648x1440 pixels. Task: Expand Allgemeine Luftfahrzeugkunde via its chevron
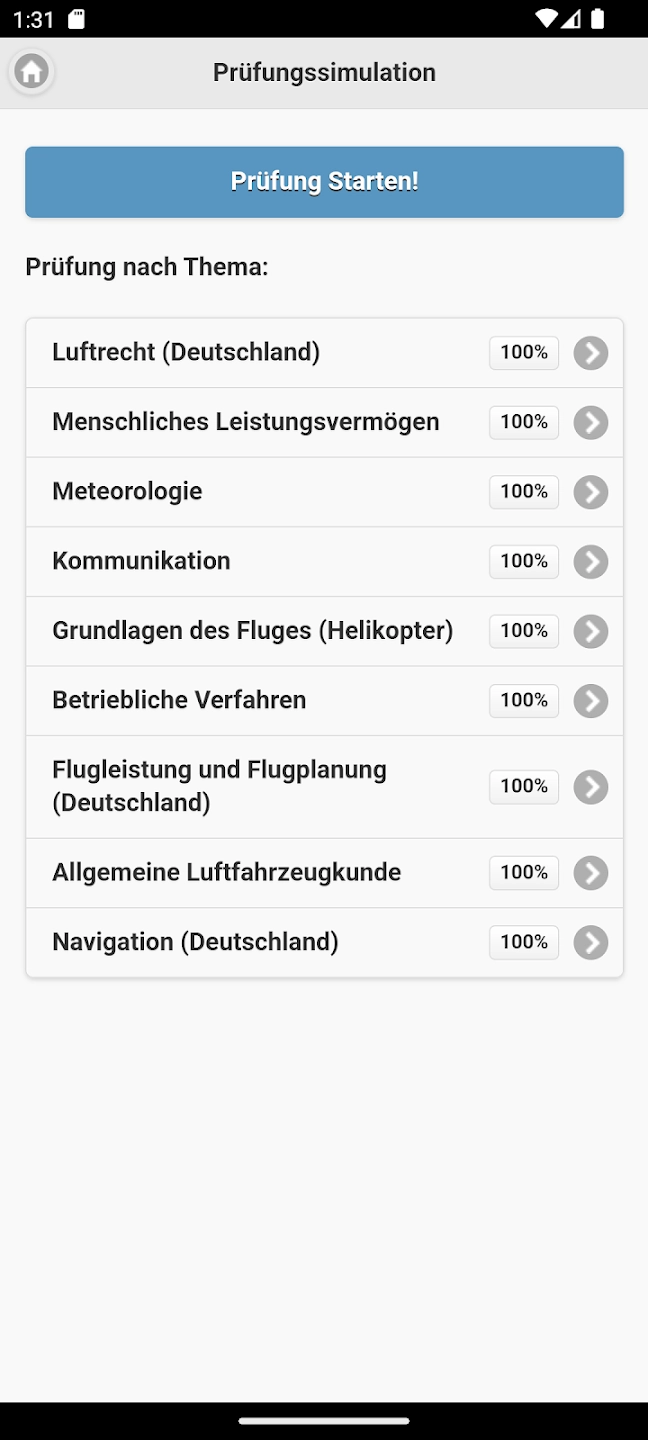[x=591, y=873]
